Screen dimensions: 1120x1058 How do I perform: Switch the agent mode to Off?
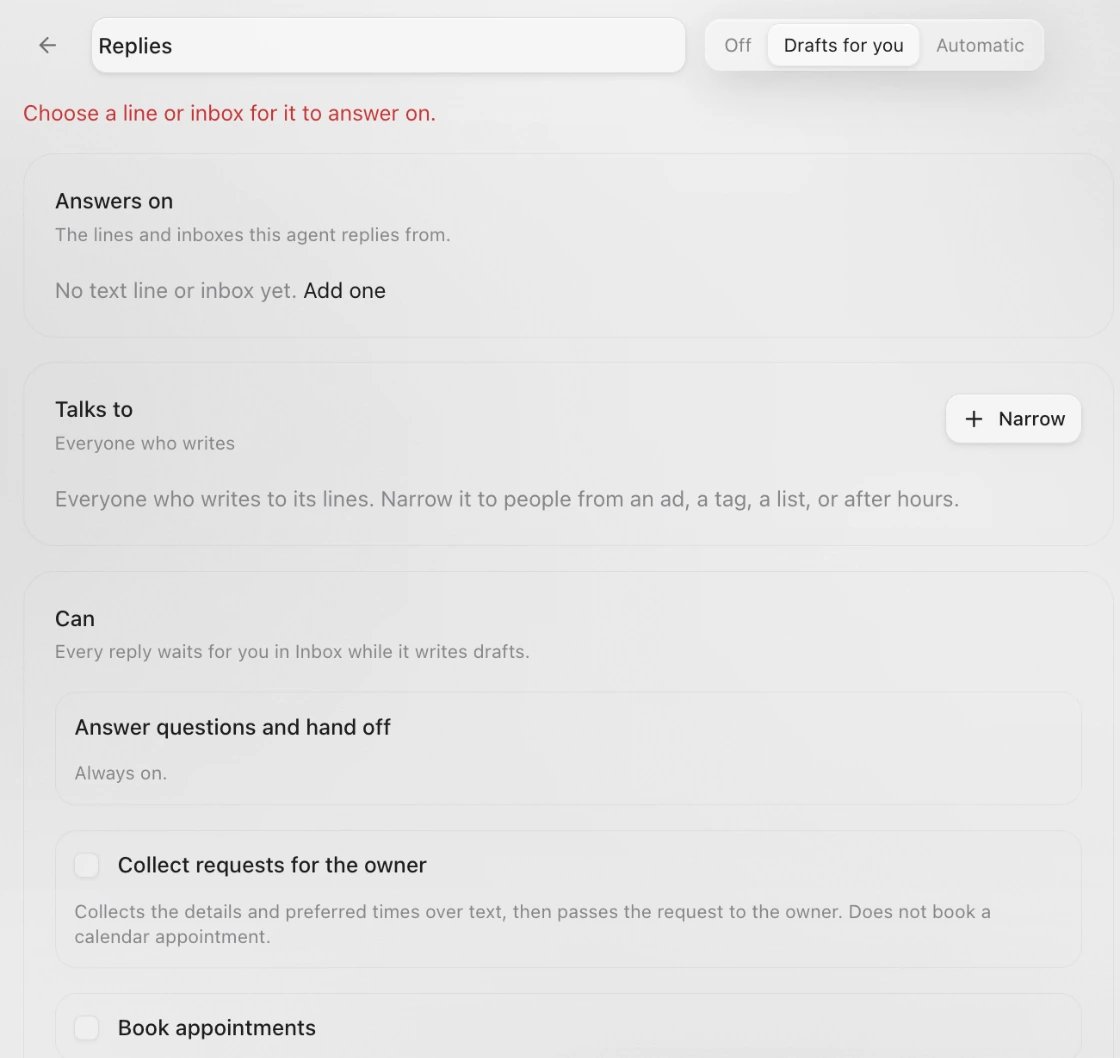(737, 45)
